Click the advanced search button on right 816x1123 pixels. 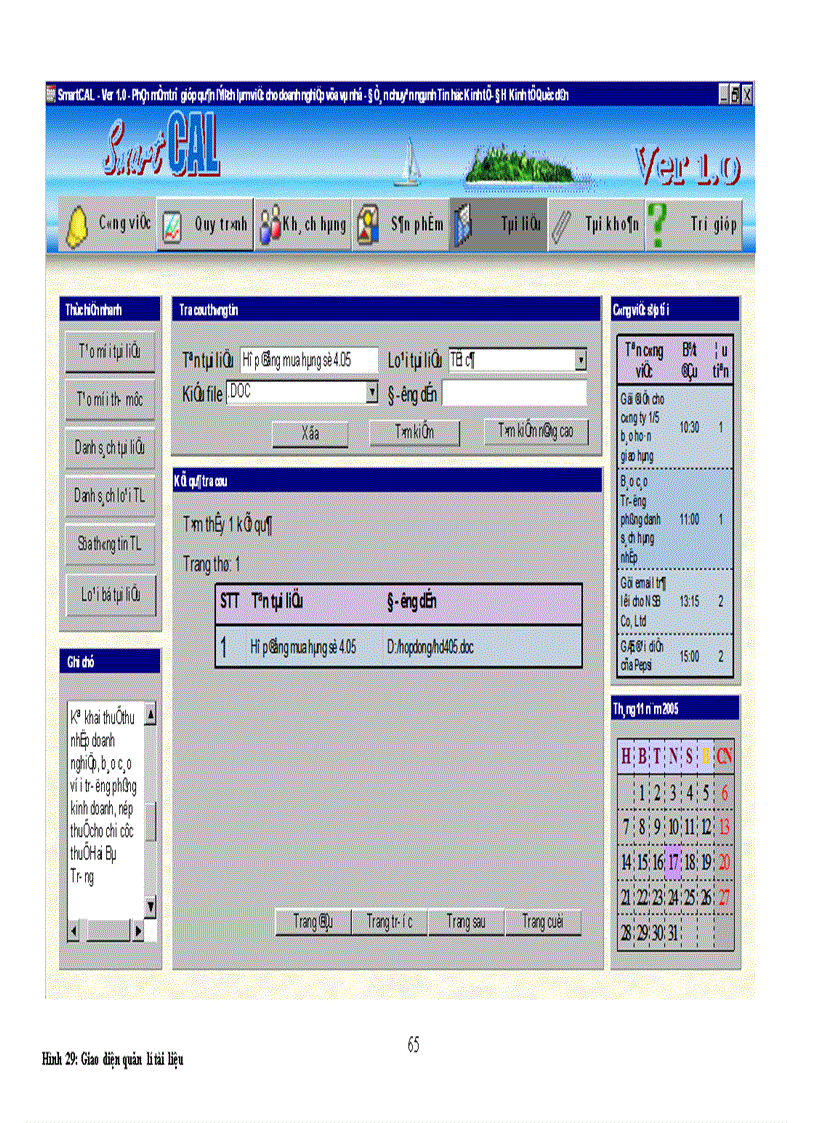(x=536, y=432)
